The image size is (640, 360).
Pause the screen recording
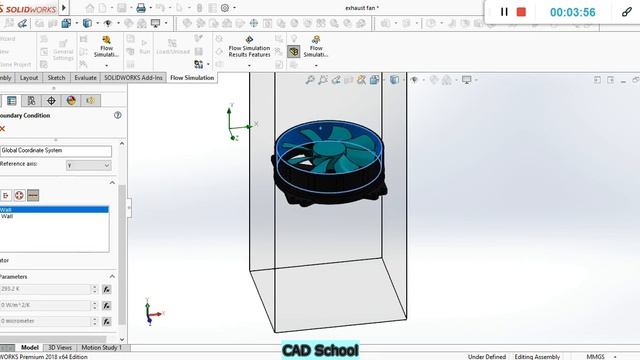(504, 12)
